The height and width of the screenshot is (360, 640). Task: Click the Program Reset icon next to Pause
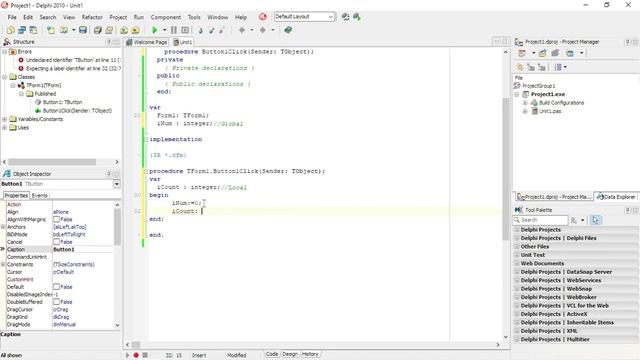(185, 30)
